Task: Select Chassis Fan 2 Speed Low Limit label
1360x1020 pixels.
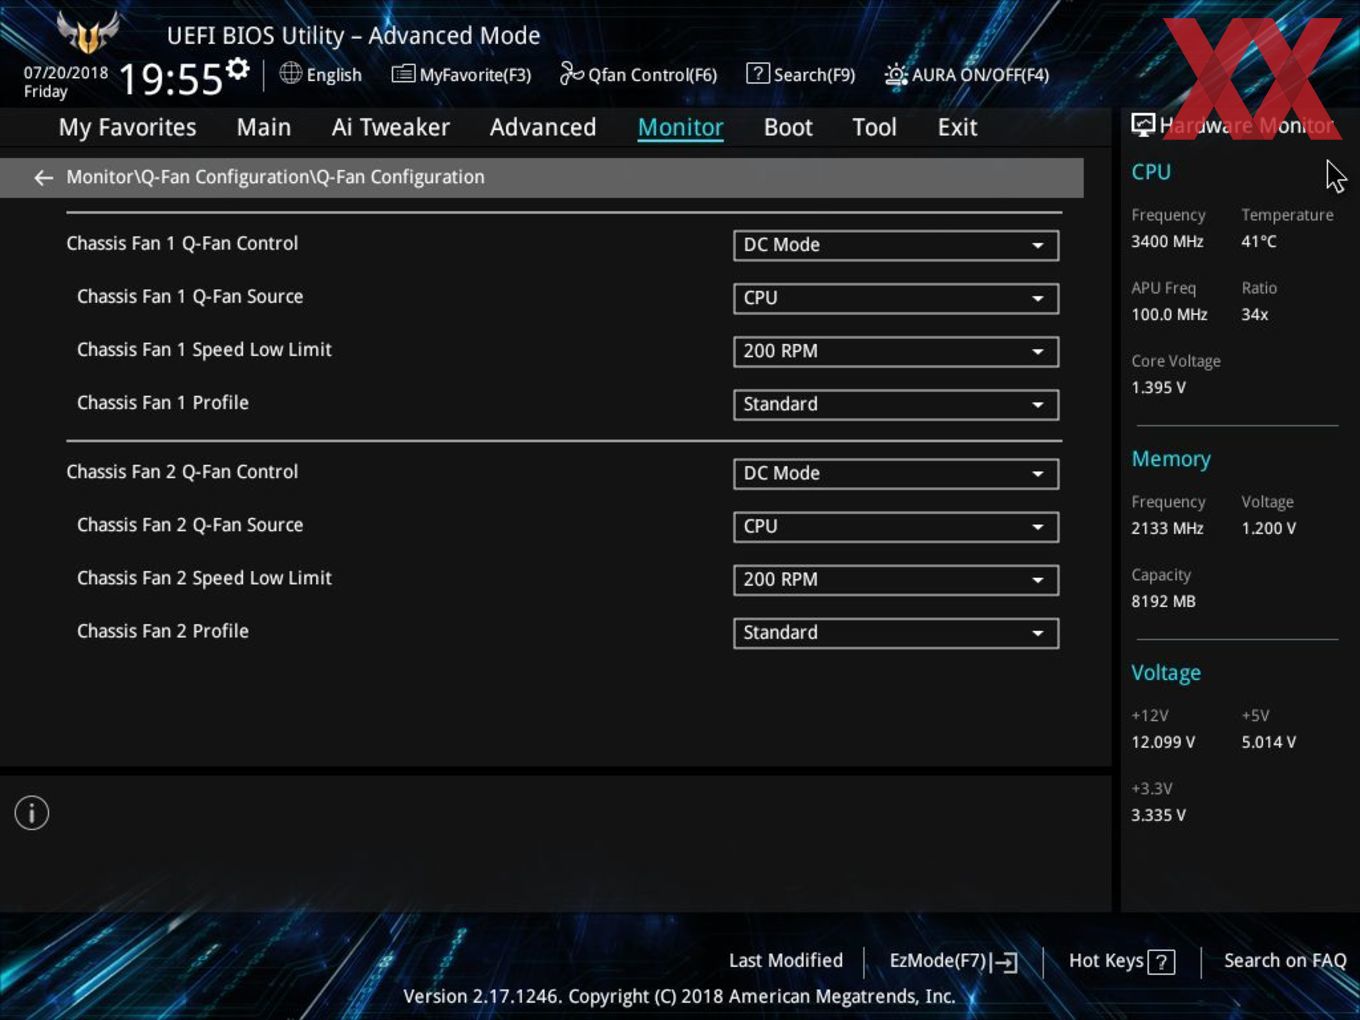Action: 204,578
